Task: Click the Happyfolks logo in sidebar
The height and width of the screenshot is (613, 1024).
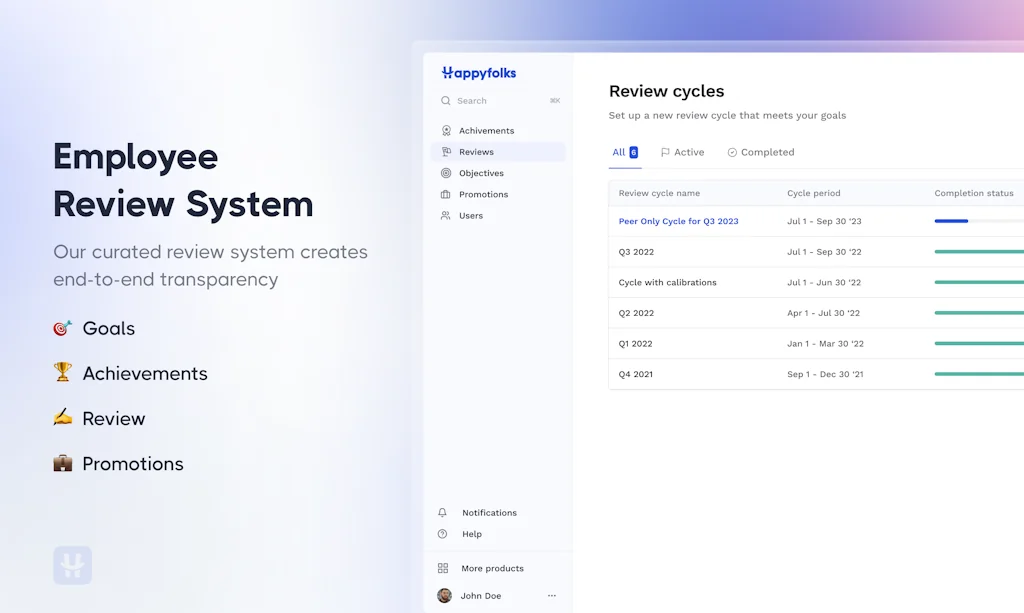Action: tap(479, 73)
